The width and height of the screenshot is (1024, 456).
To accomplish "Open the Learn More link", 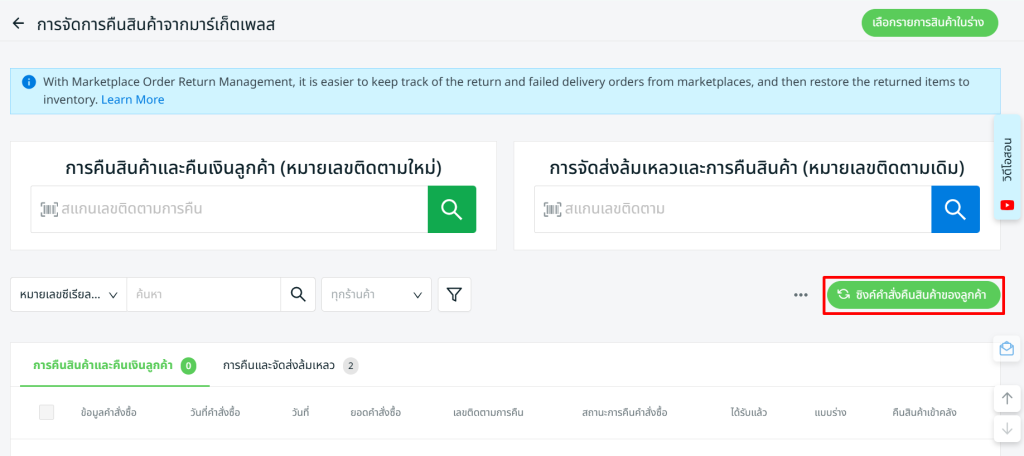I will tap(133, 100).
